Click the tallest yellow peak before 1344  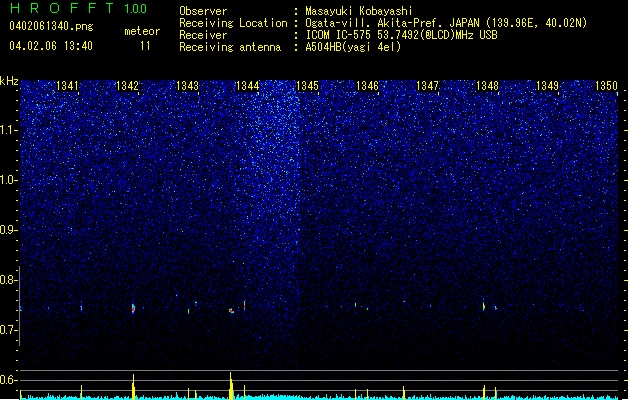point(231,386)
